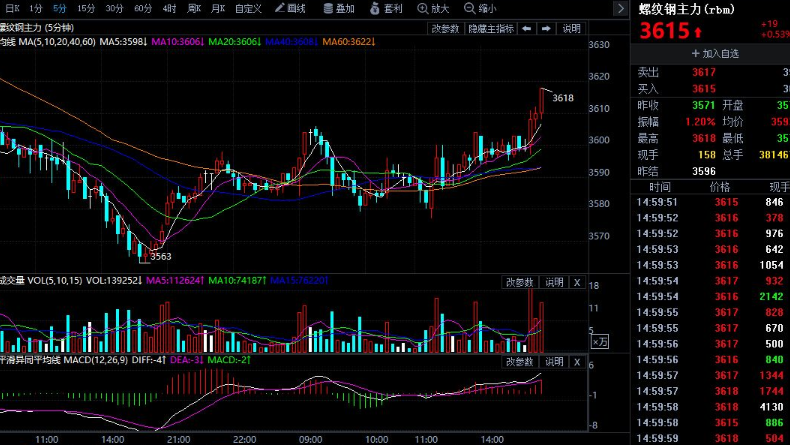Click the 昨收 value 3571

pyautogui.click(x=703, y=105)
